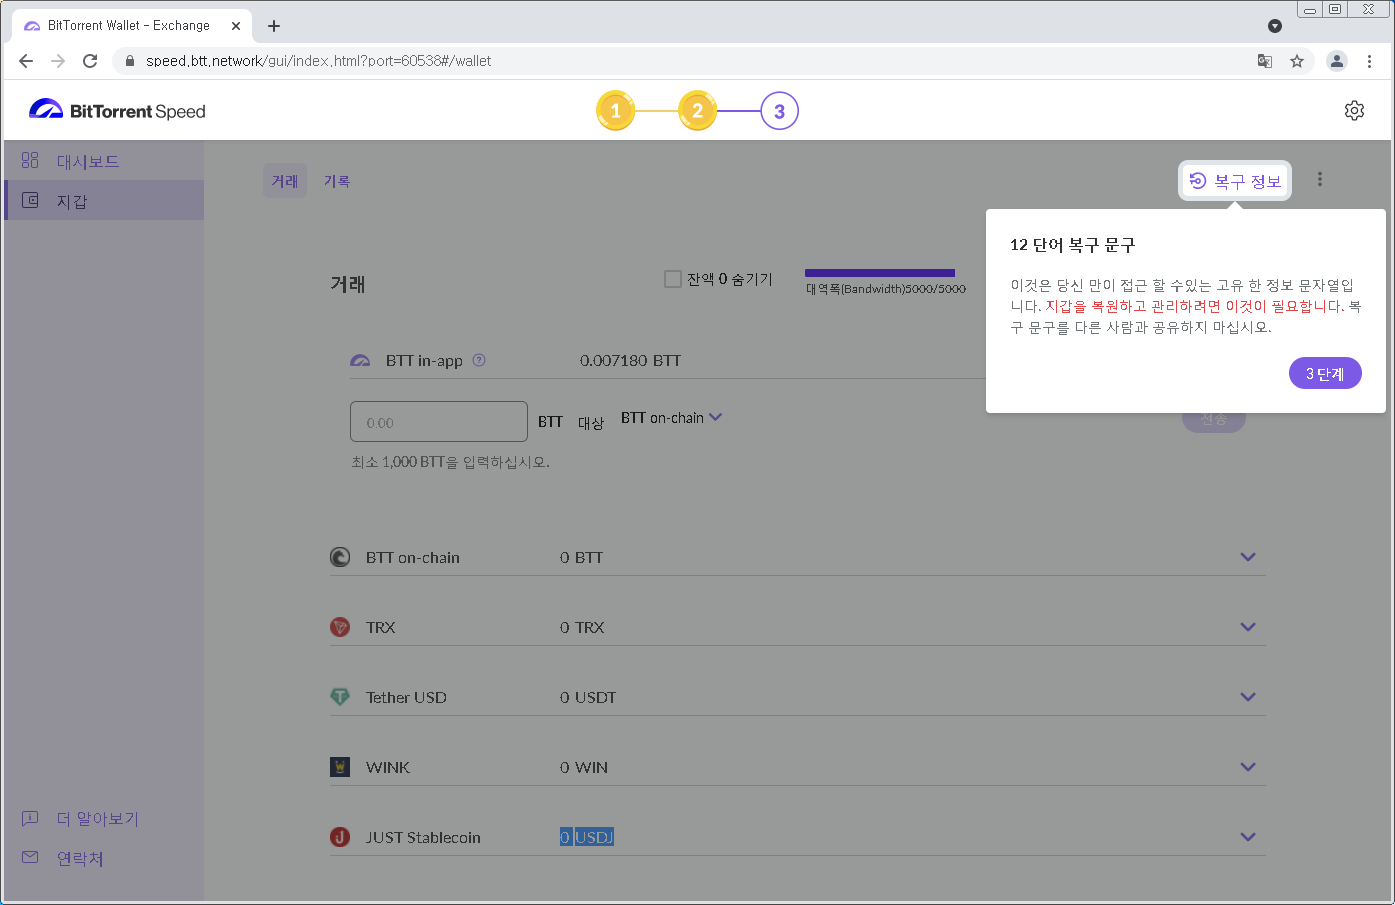Open the browser profile avatar
This screenshot has height=905, width=1395.
pos(1337,61)
